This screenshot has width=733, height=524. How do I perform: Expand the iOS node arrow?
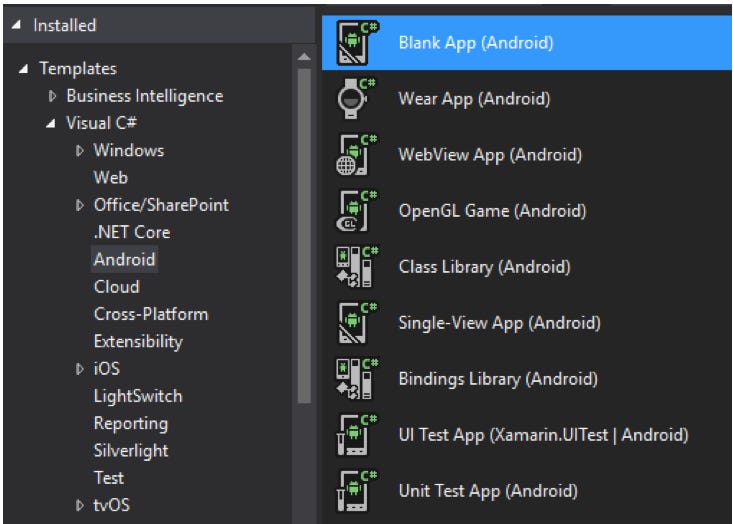coord(80,369)
